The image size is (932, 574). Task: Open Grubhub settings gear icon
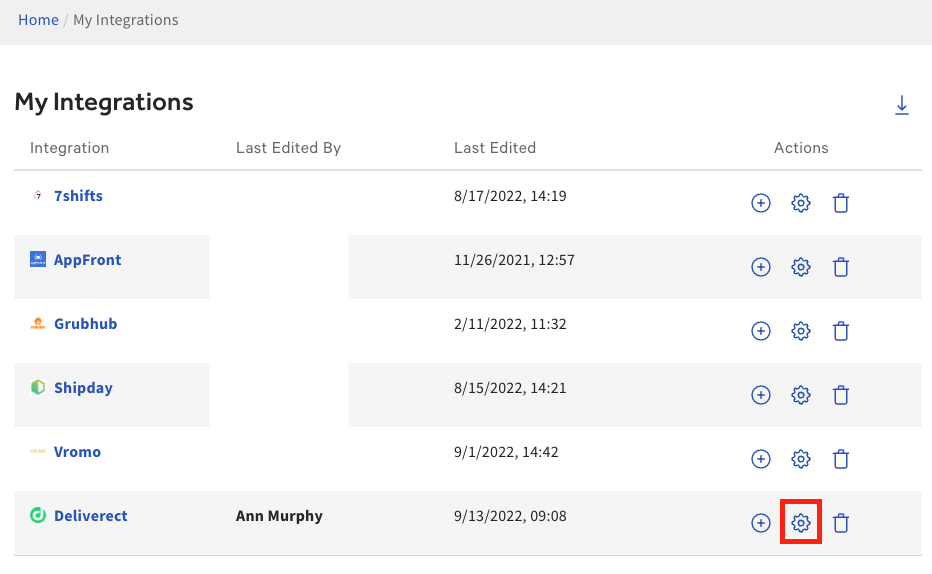(800, 331)
